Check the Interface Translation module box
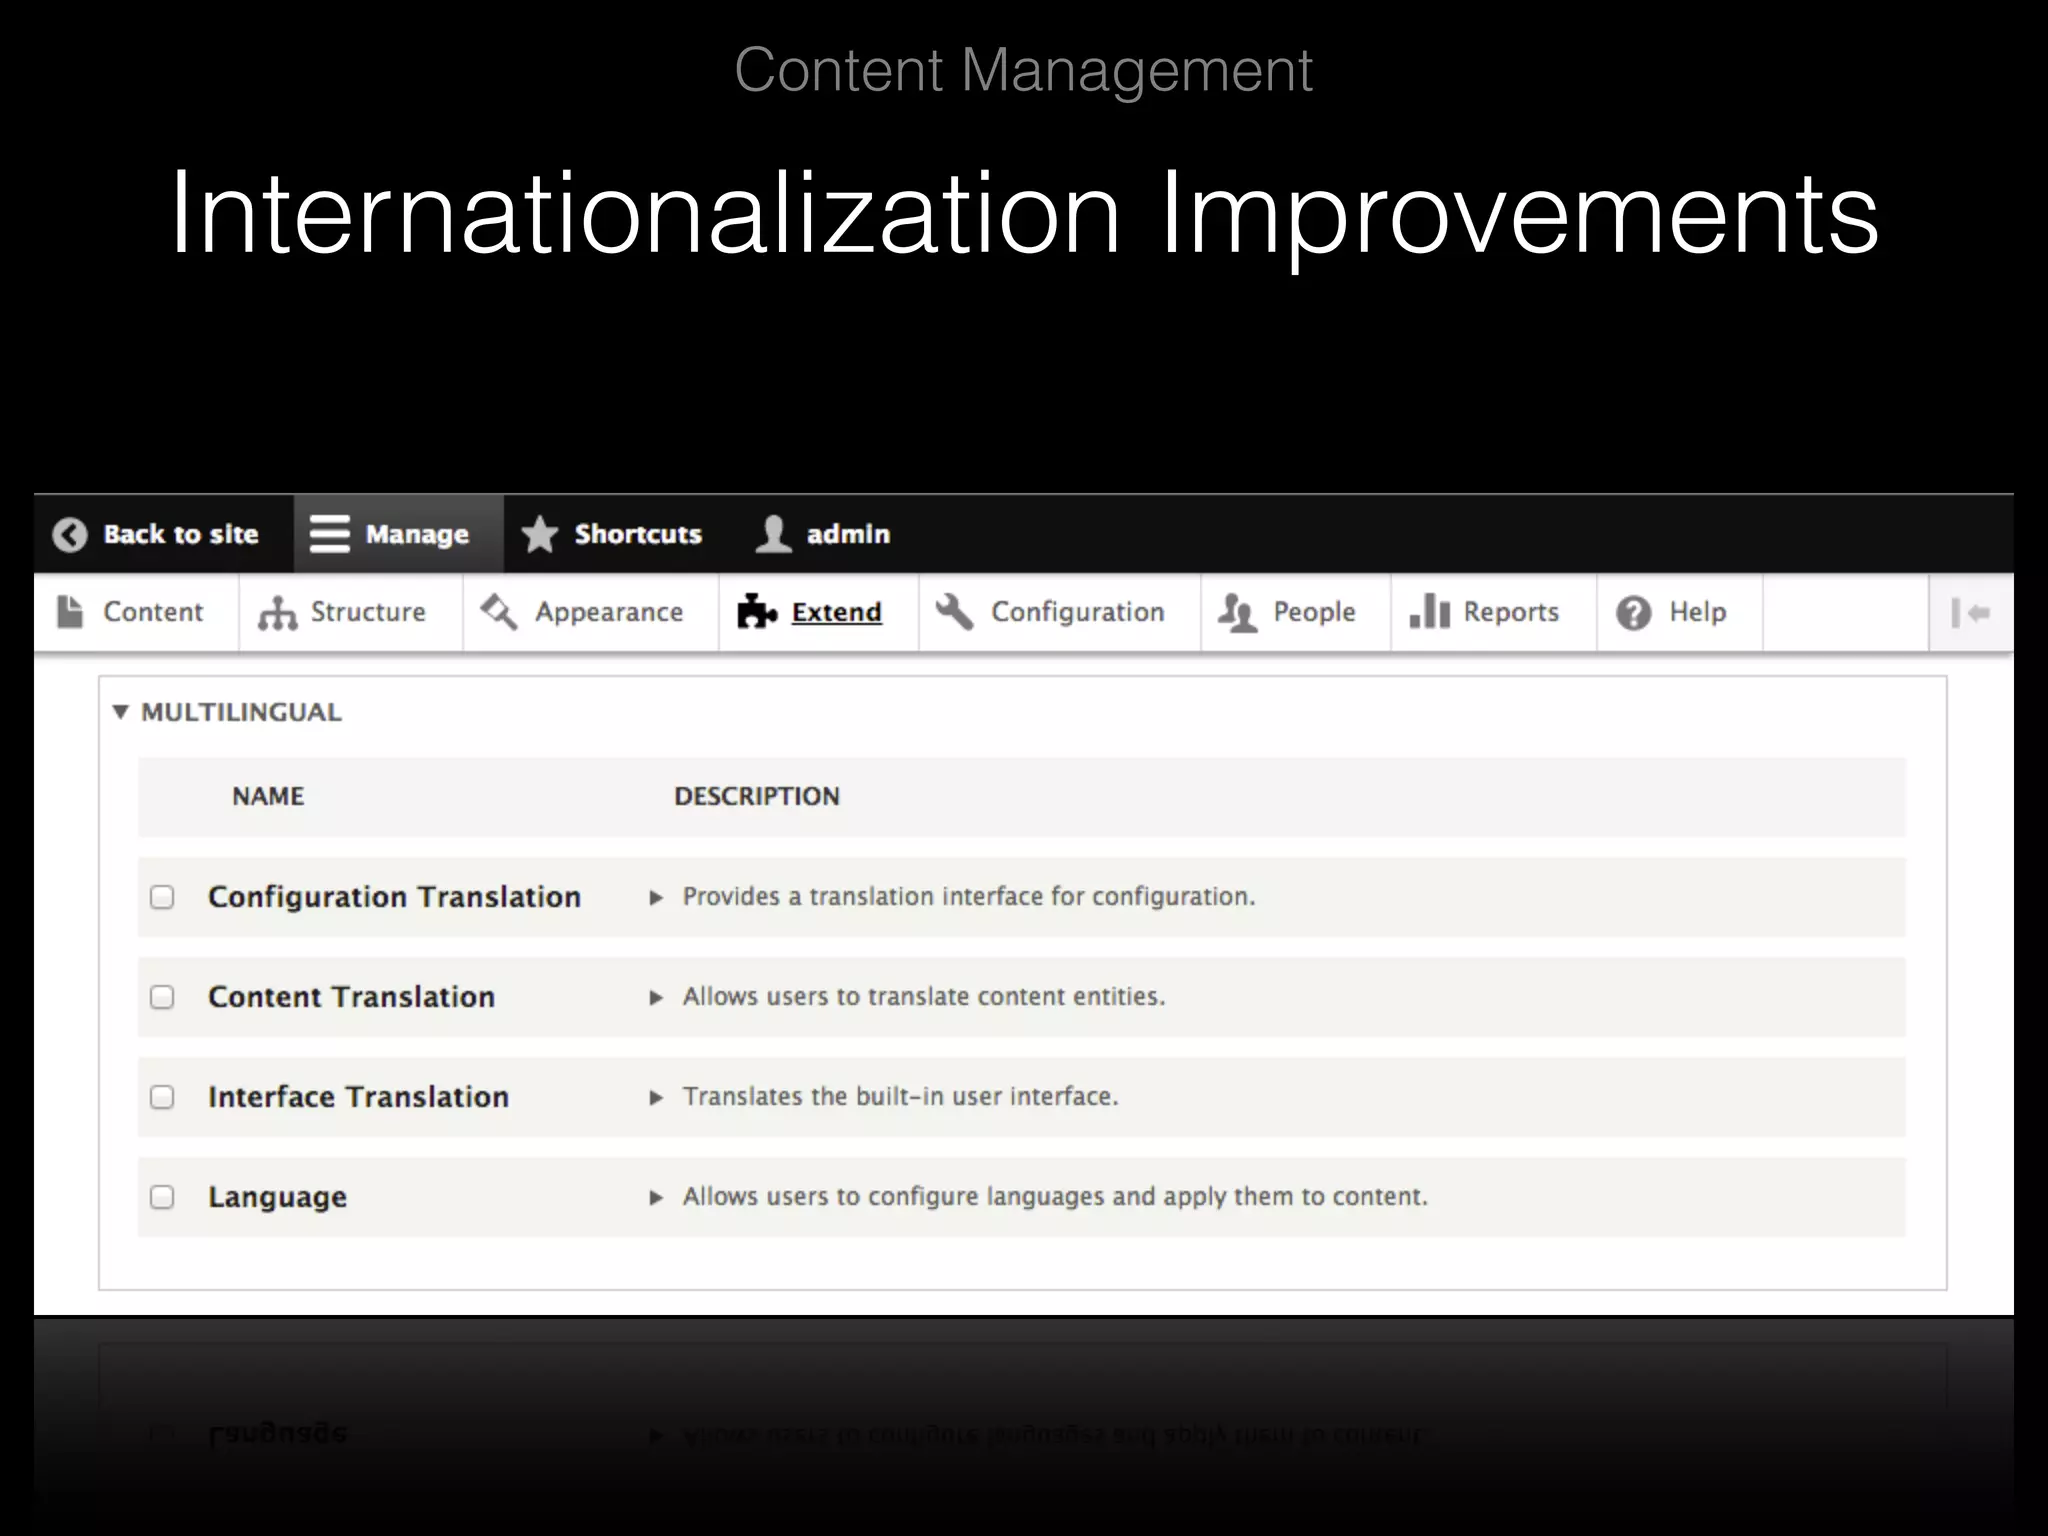The height and width of the screenshot is (1536, 2048). [x=162, y=1097]
